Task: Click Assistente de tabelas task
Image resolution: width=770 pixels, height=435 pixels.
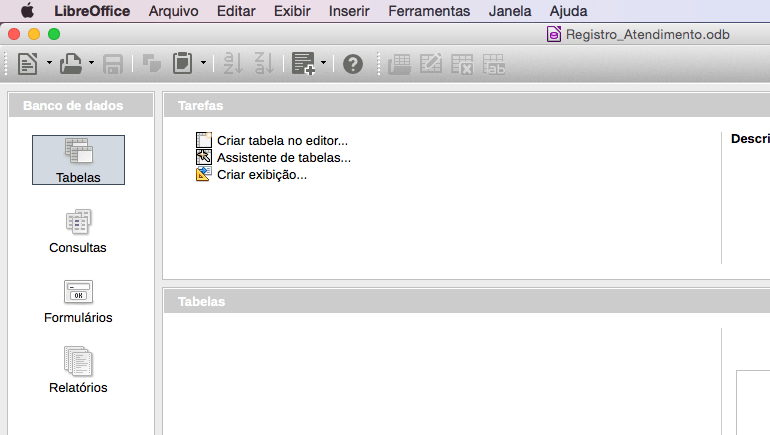Action: pyautogui.click(x=274, y=158)
